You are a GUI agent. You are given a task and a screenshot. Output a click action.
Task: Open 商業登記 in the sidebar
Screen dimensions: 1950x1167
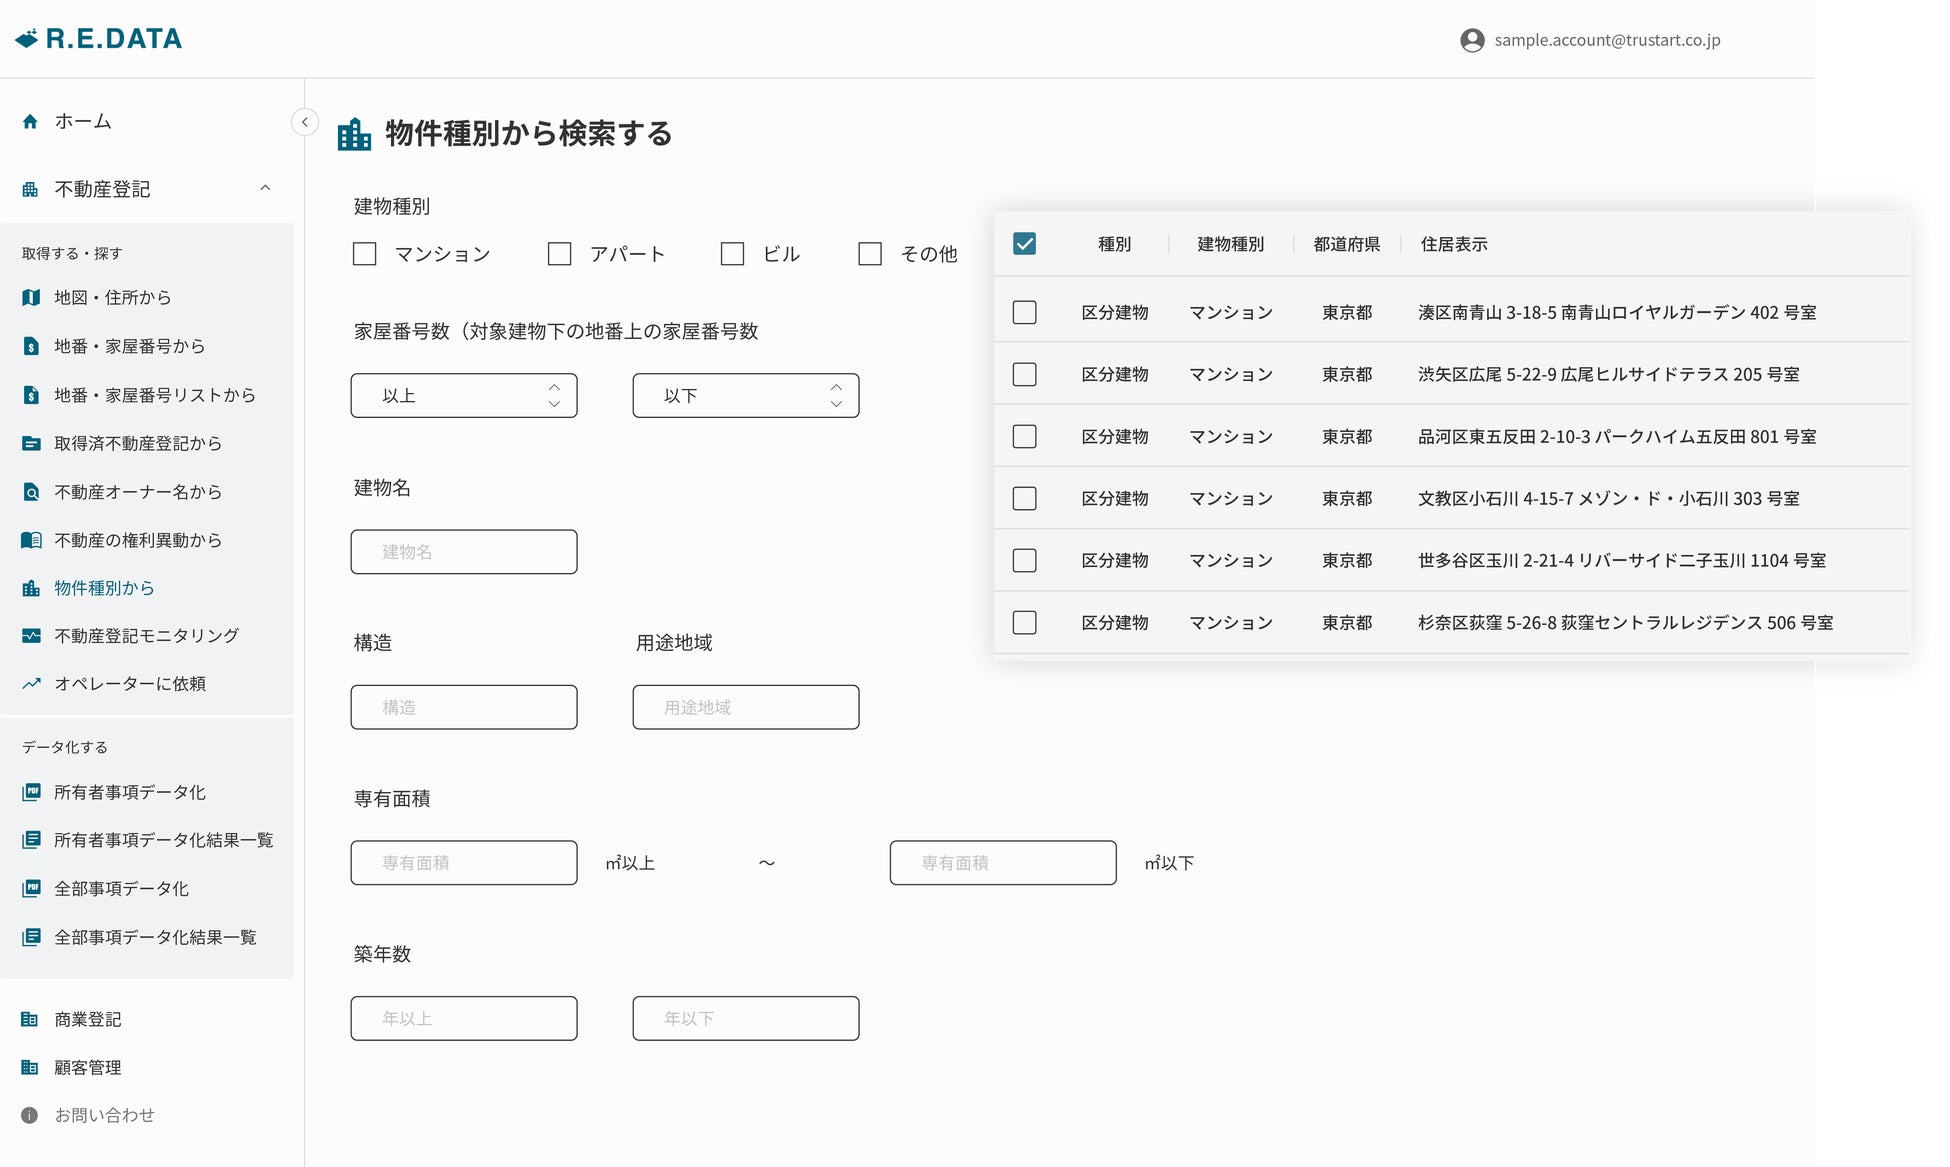pyautogui.click(x=87, y=1019)
